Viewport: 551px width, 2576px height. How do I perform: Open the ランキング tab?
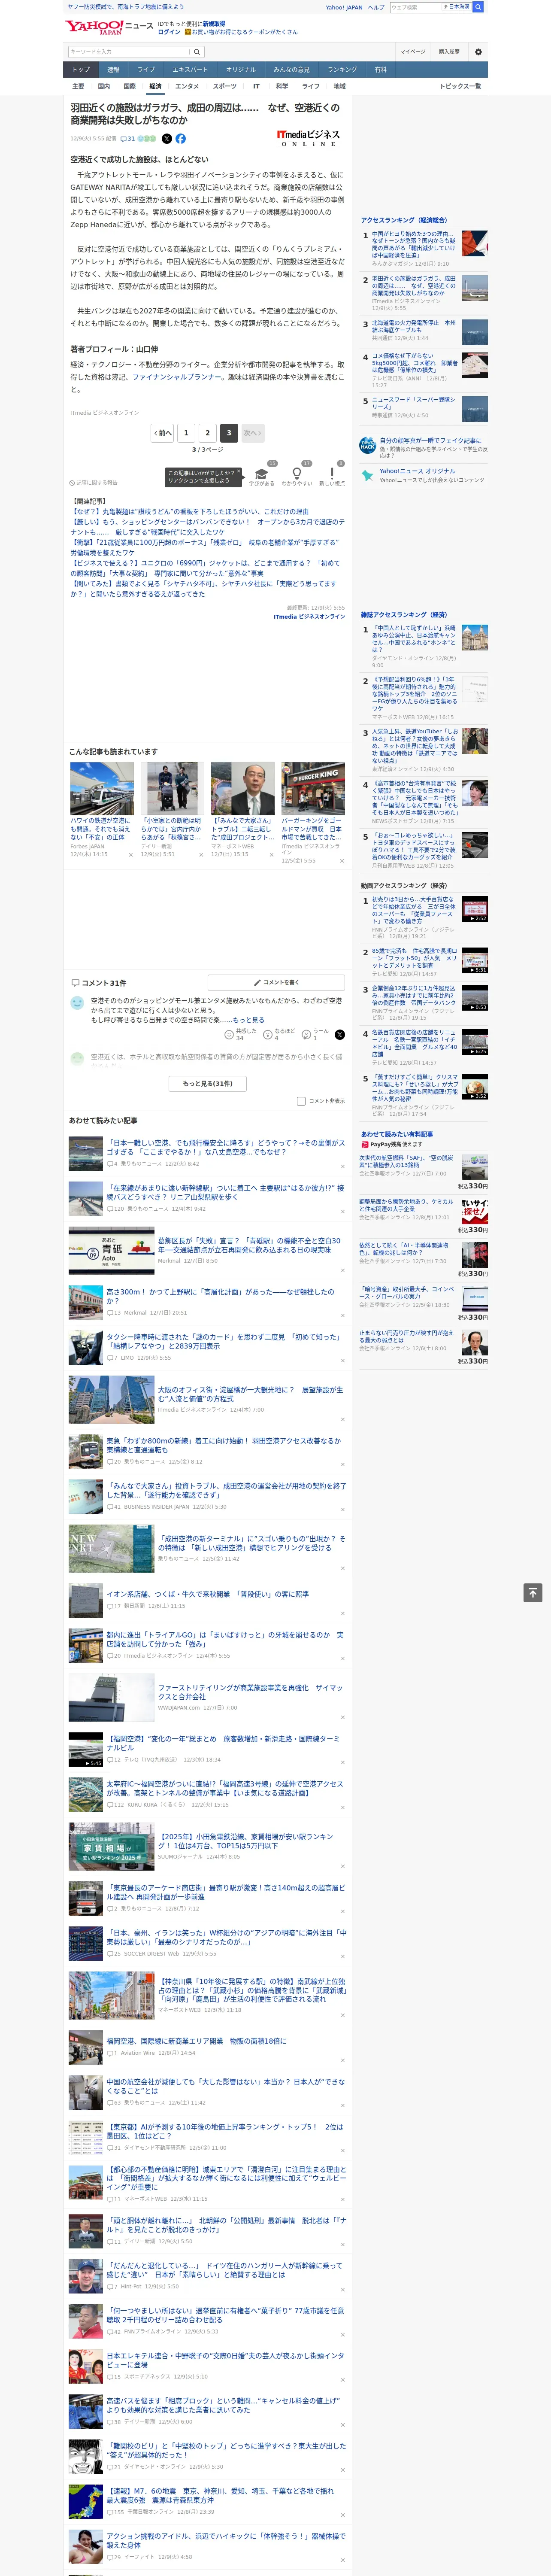point(342,70)
